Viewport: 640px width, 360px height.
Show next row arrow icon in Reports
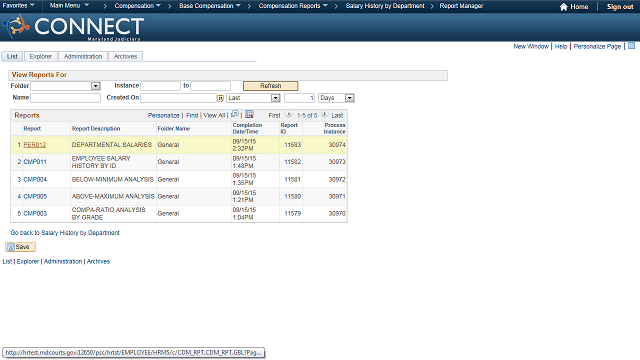tap(324, 115)
